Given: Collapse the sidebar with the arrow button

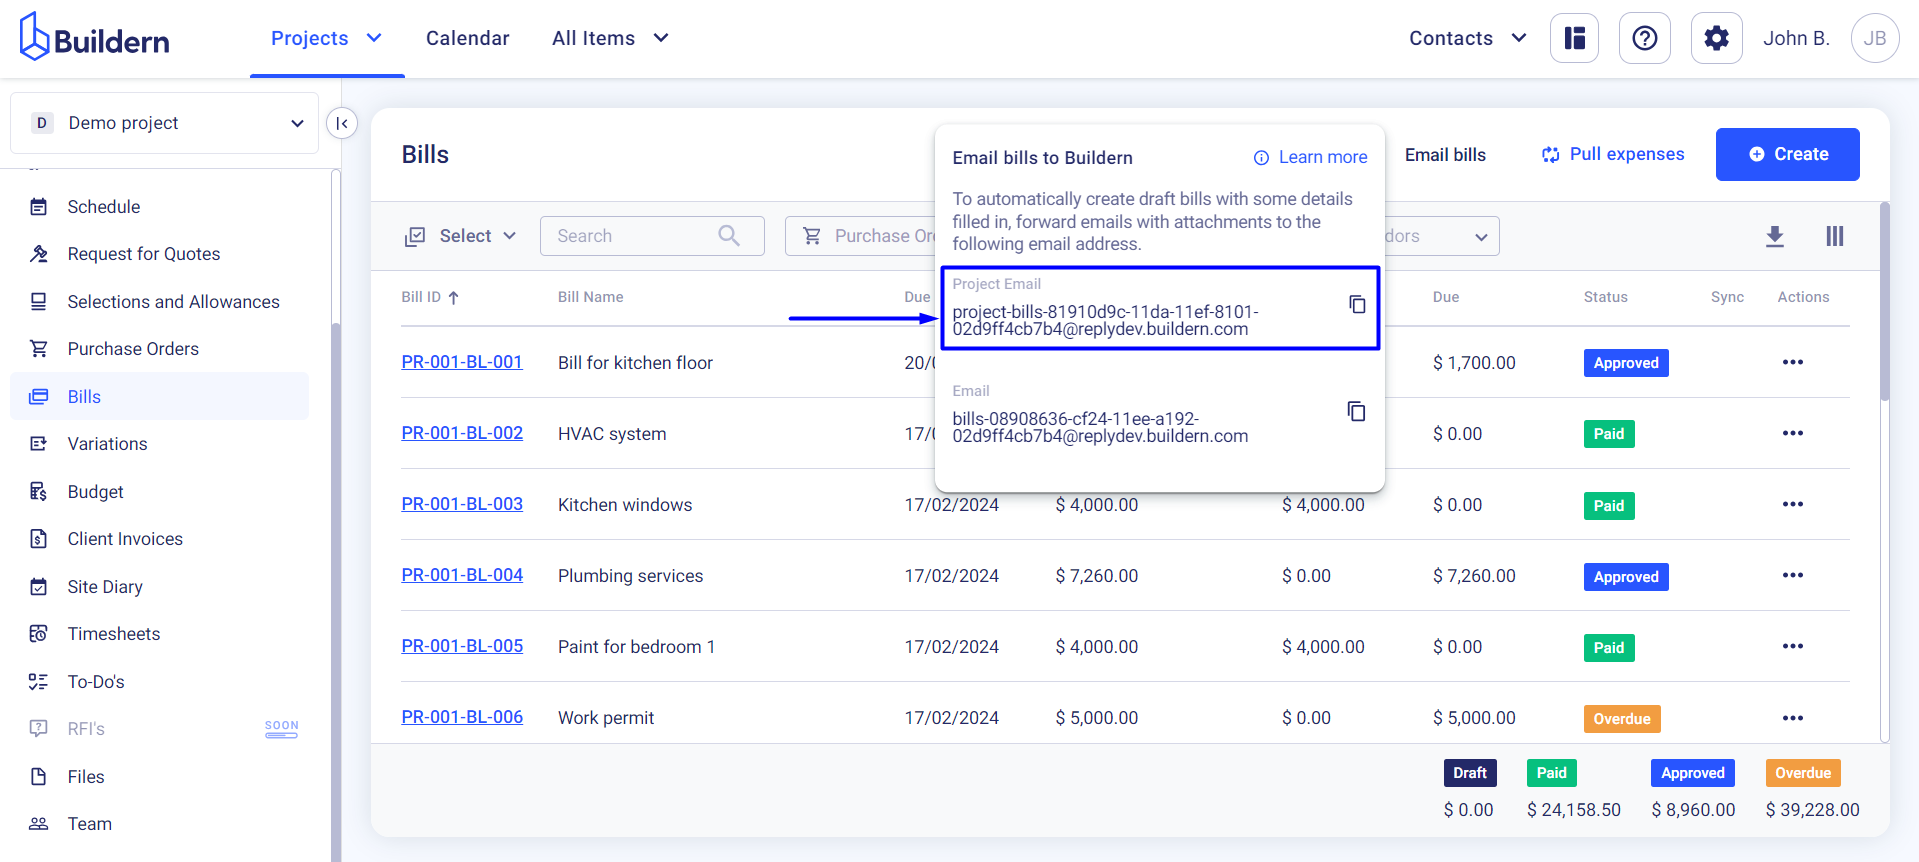Looking at the screenshot, I should [342, 123].
